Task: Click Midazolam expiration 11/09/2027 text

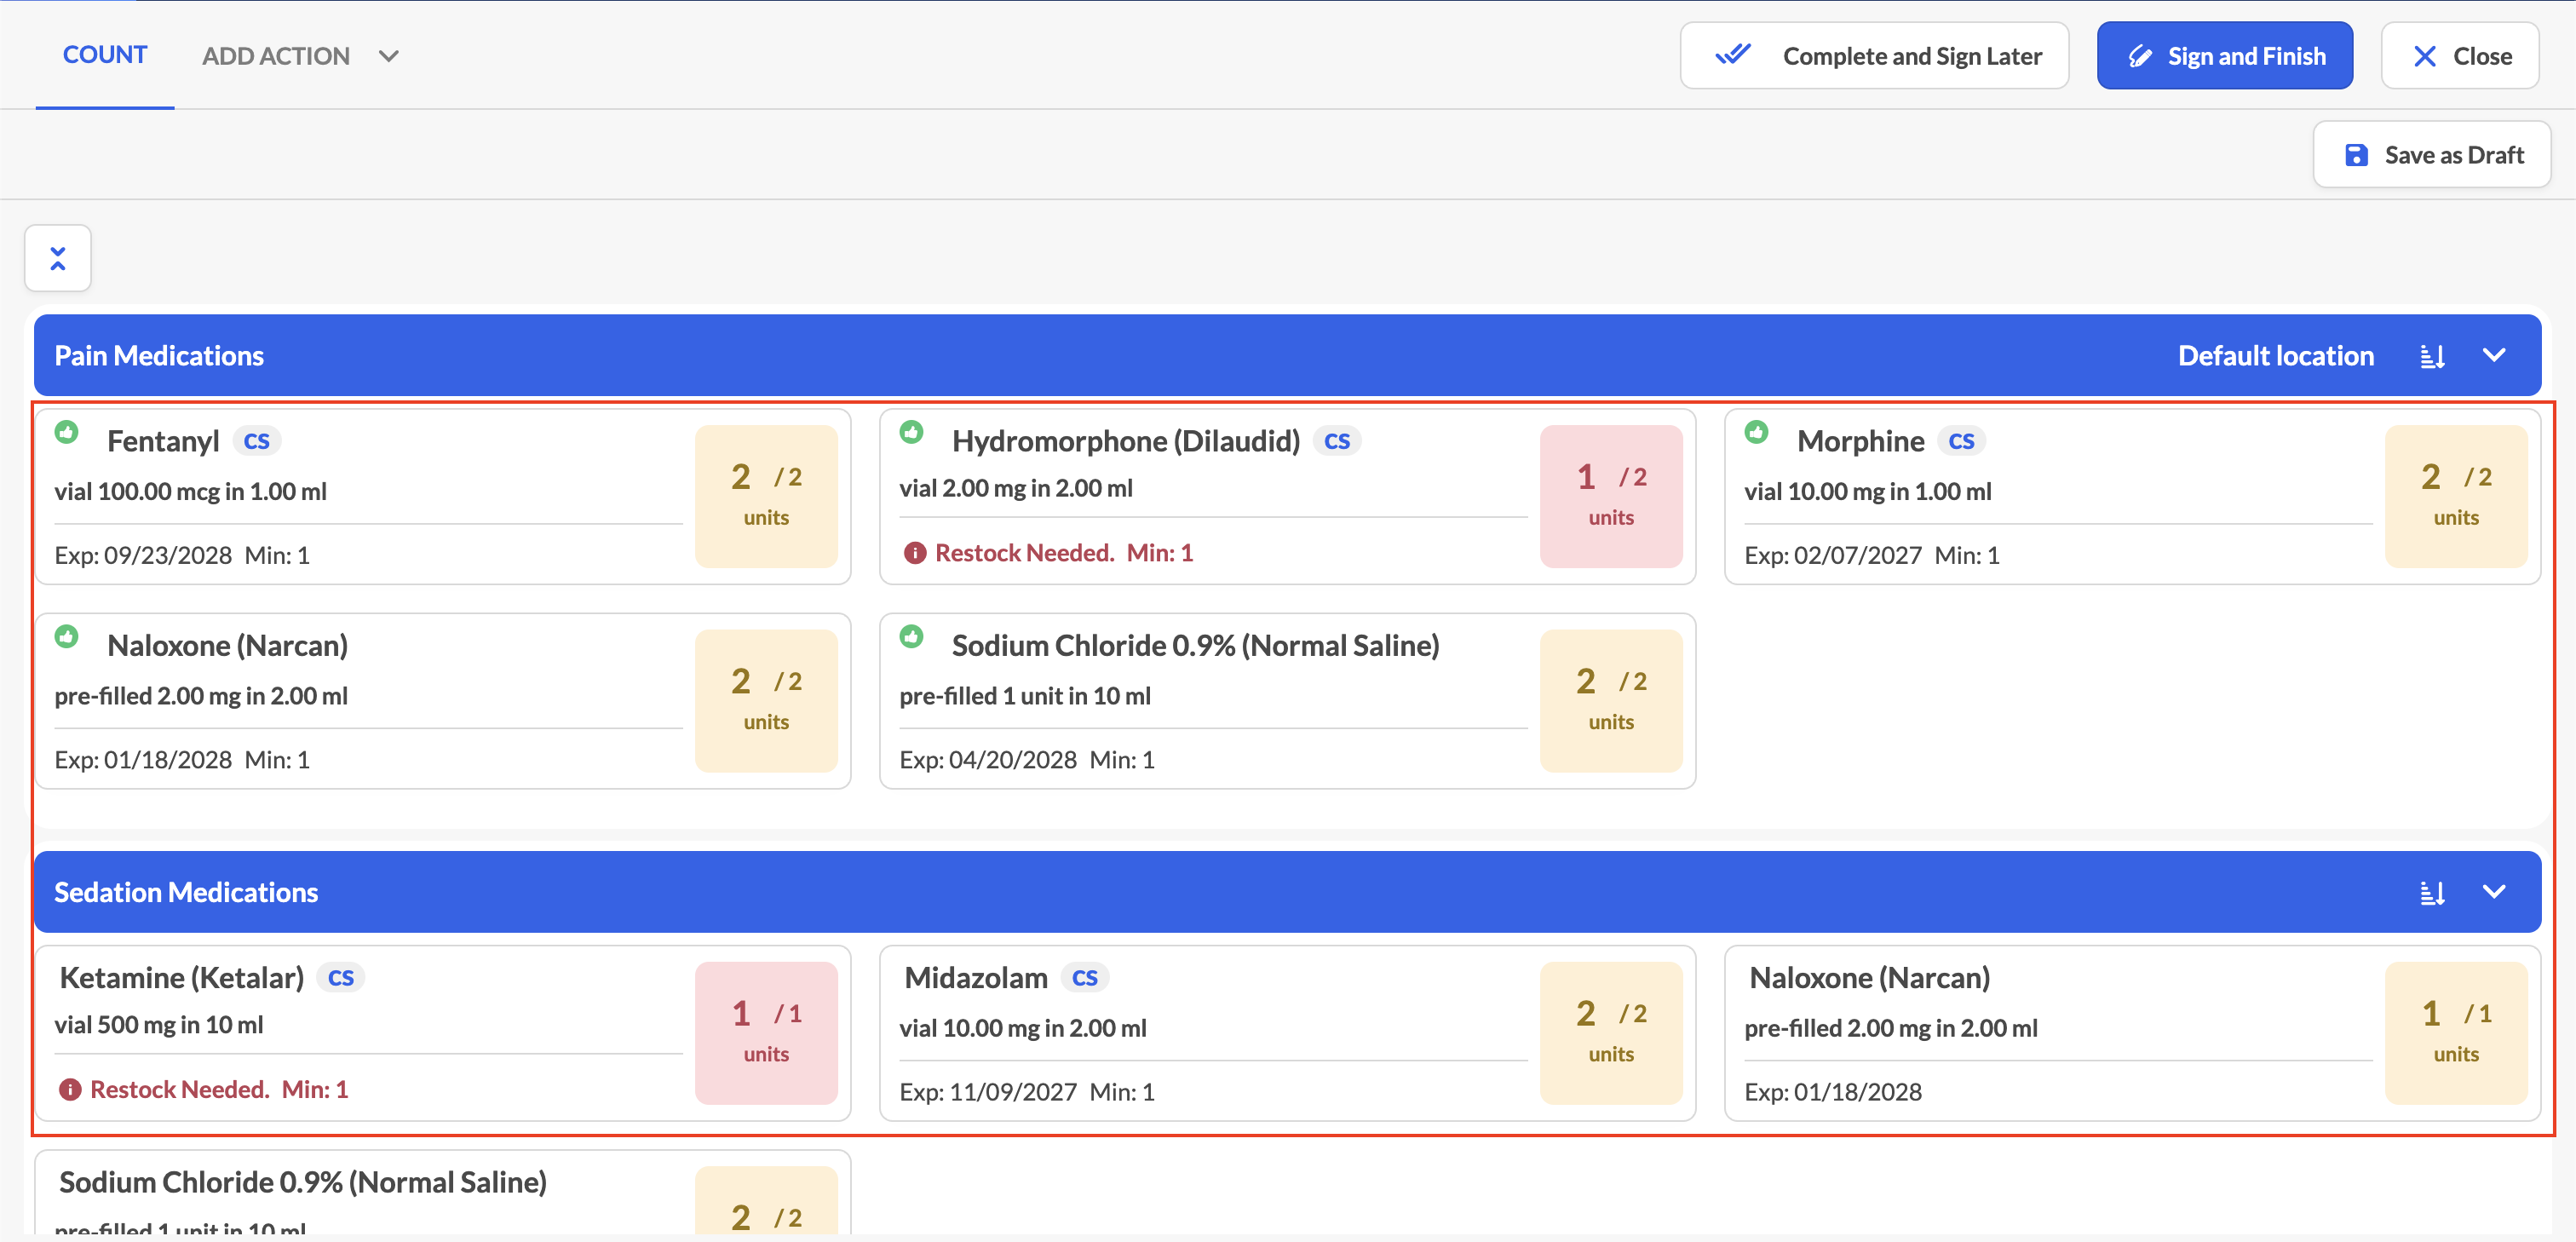Action: tap(988, 1092)
